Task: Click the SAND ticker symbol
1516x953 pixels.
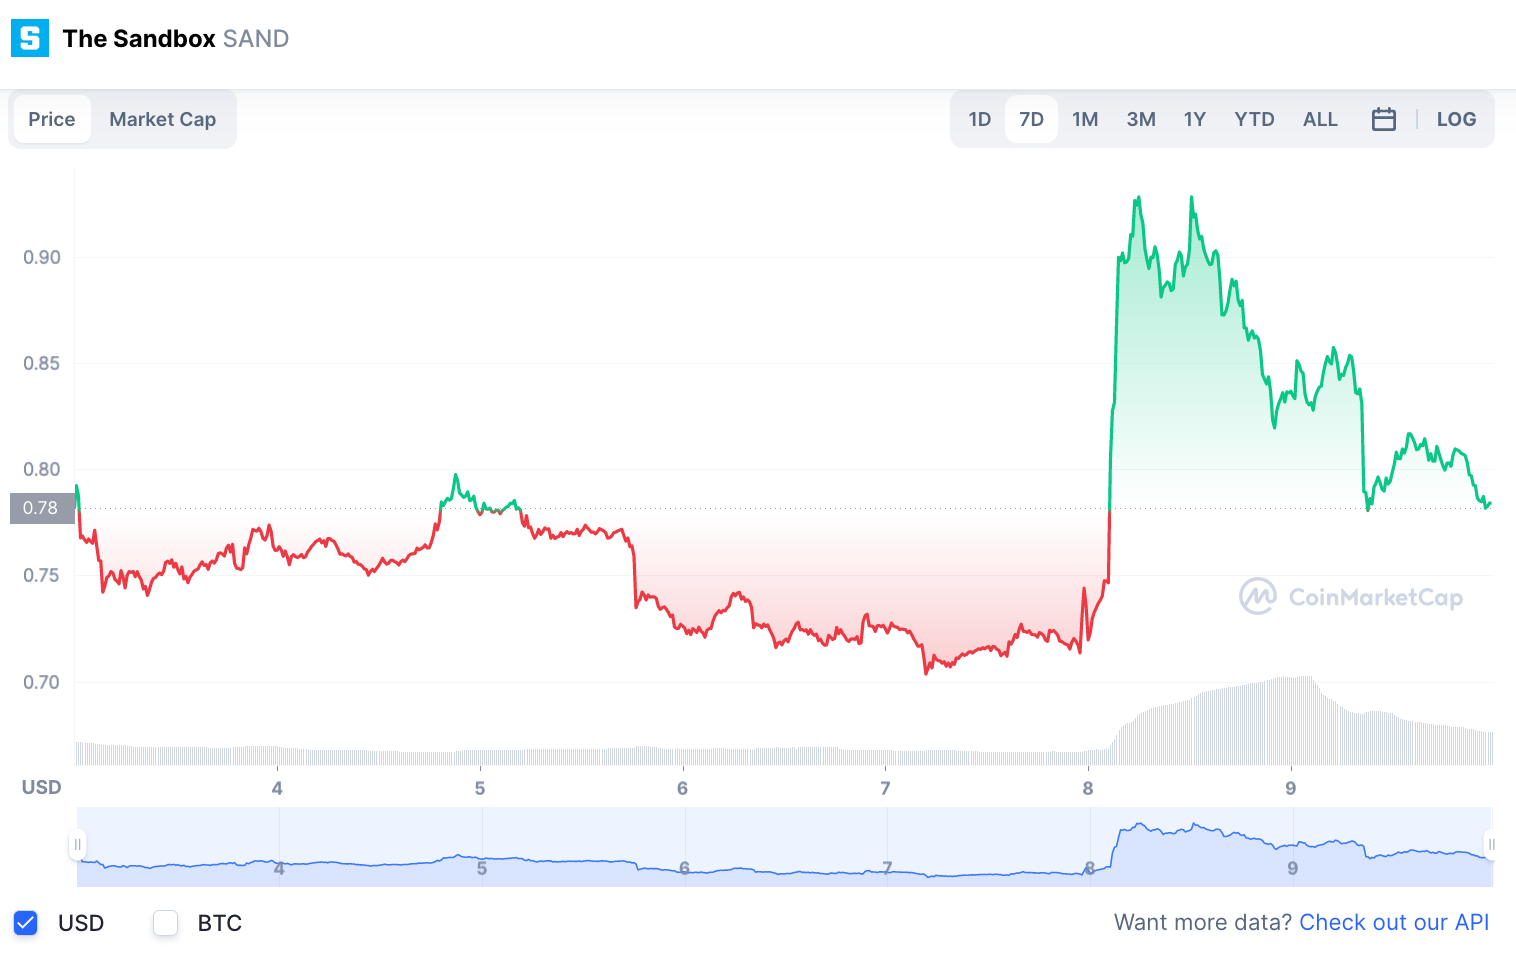Action: pyautogui.click(x=256, y=38)
